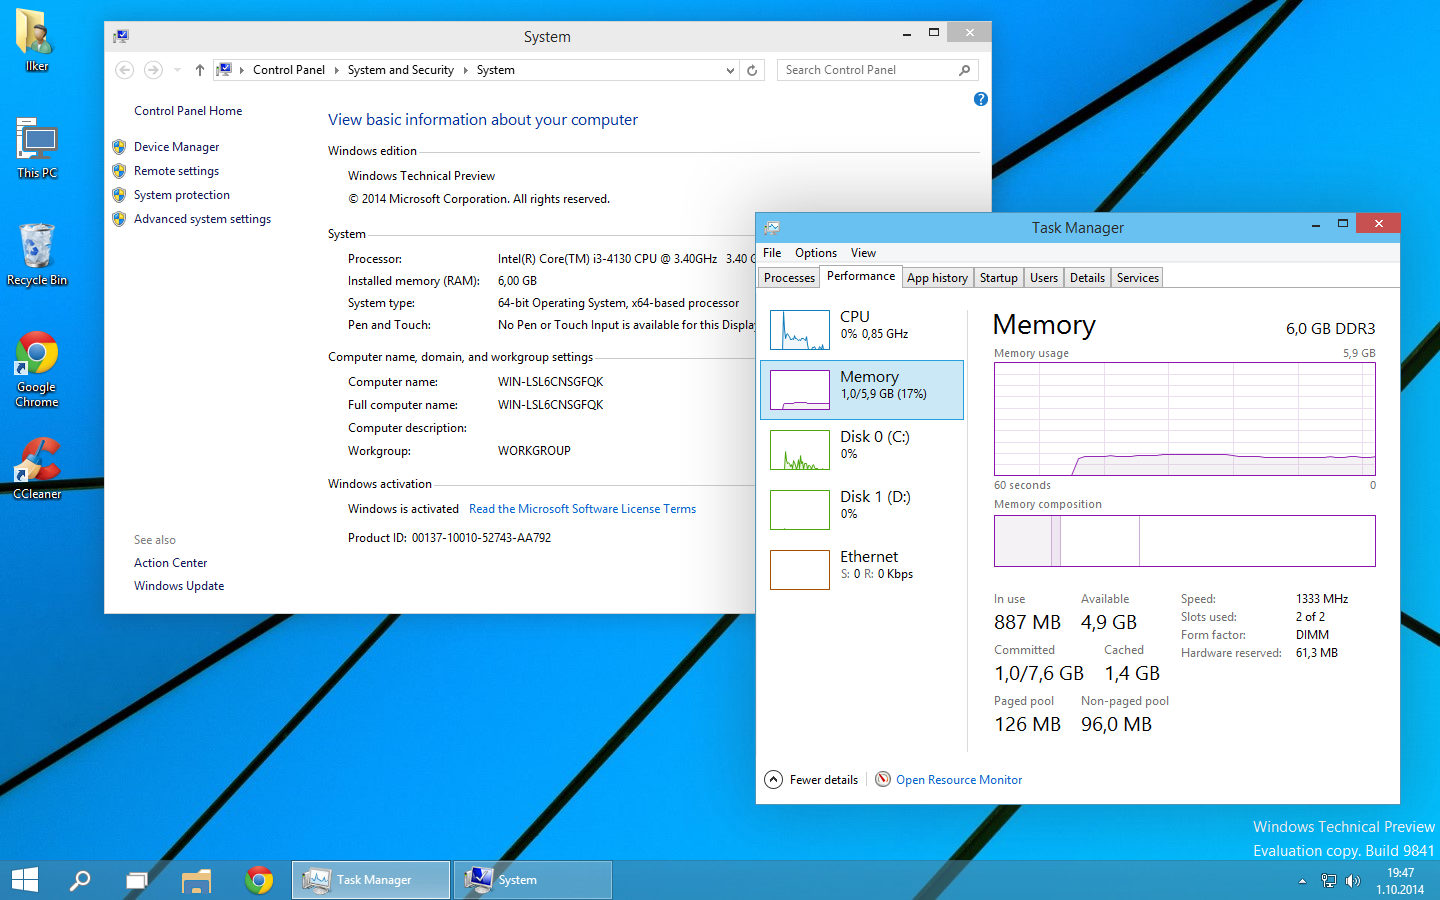Screen dimensions: 1440x900
Task: Switch to Services tab
Action: 1137,278
